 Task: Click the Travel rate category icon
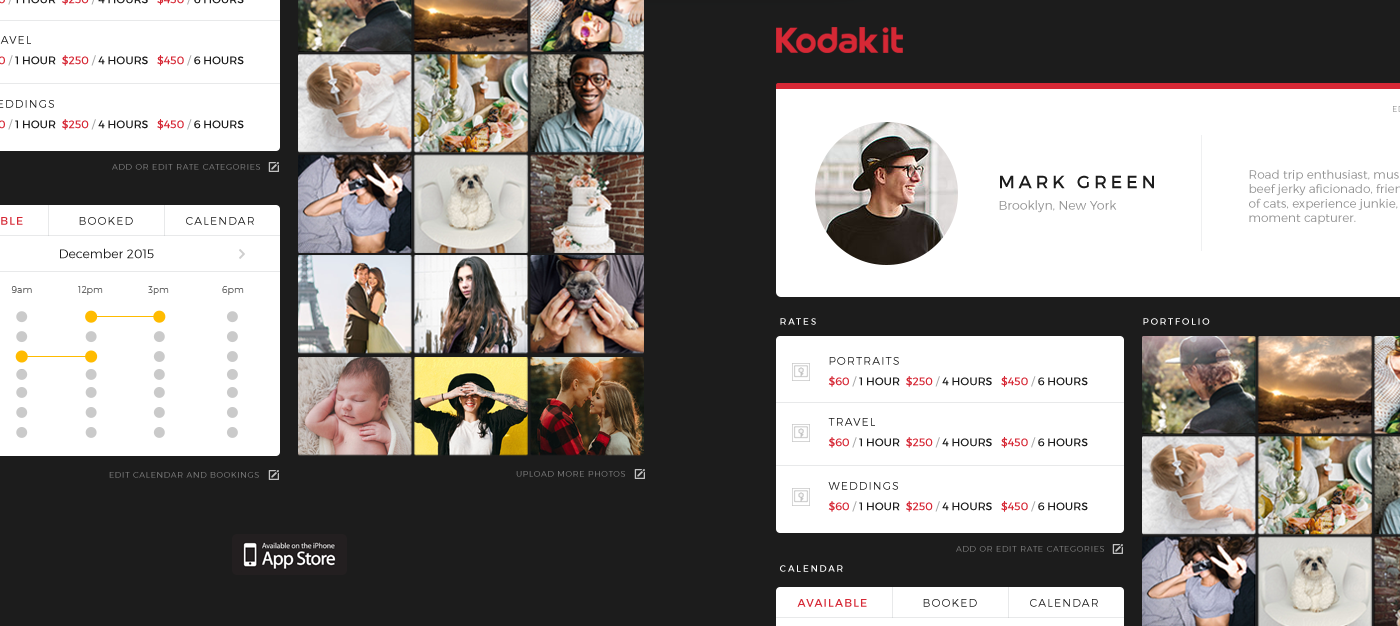pyautogui.click(x=800, y=433)
